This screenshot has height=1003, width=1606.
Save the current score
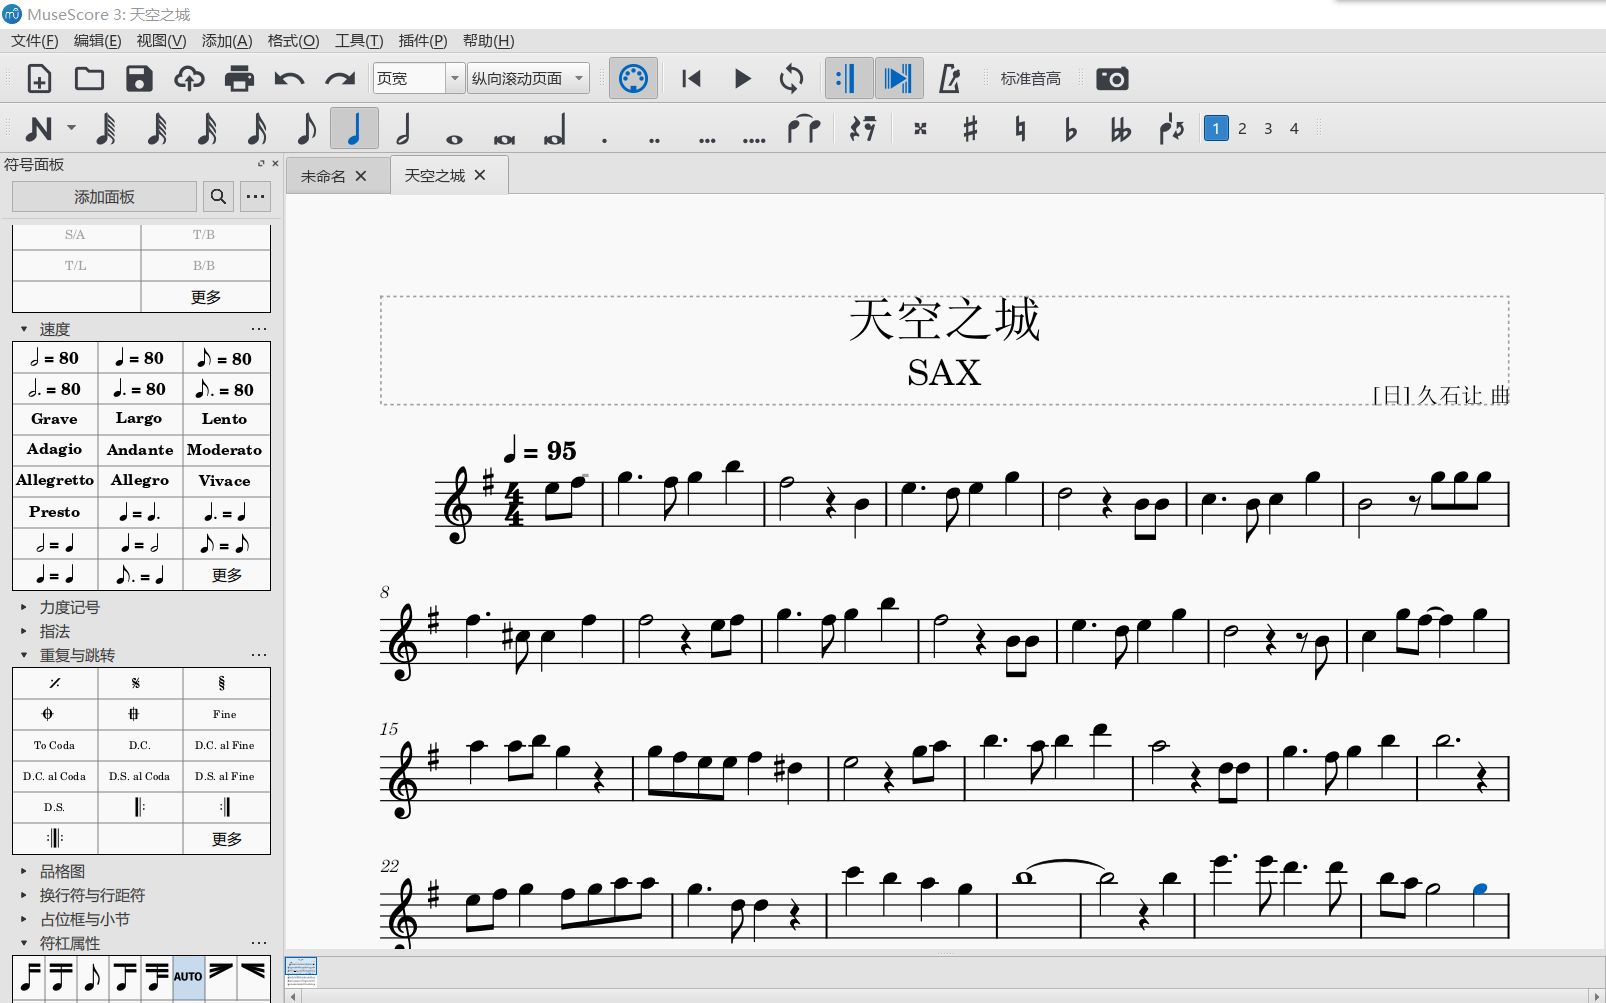coord(139,78)
